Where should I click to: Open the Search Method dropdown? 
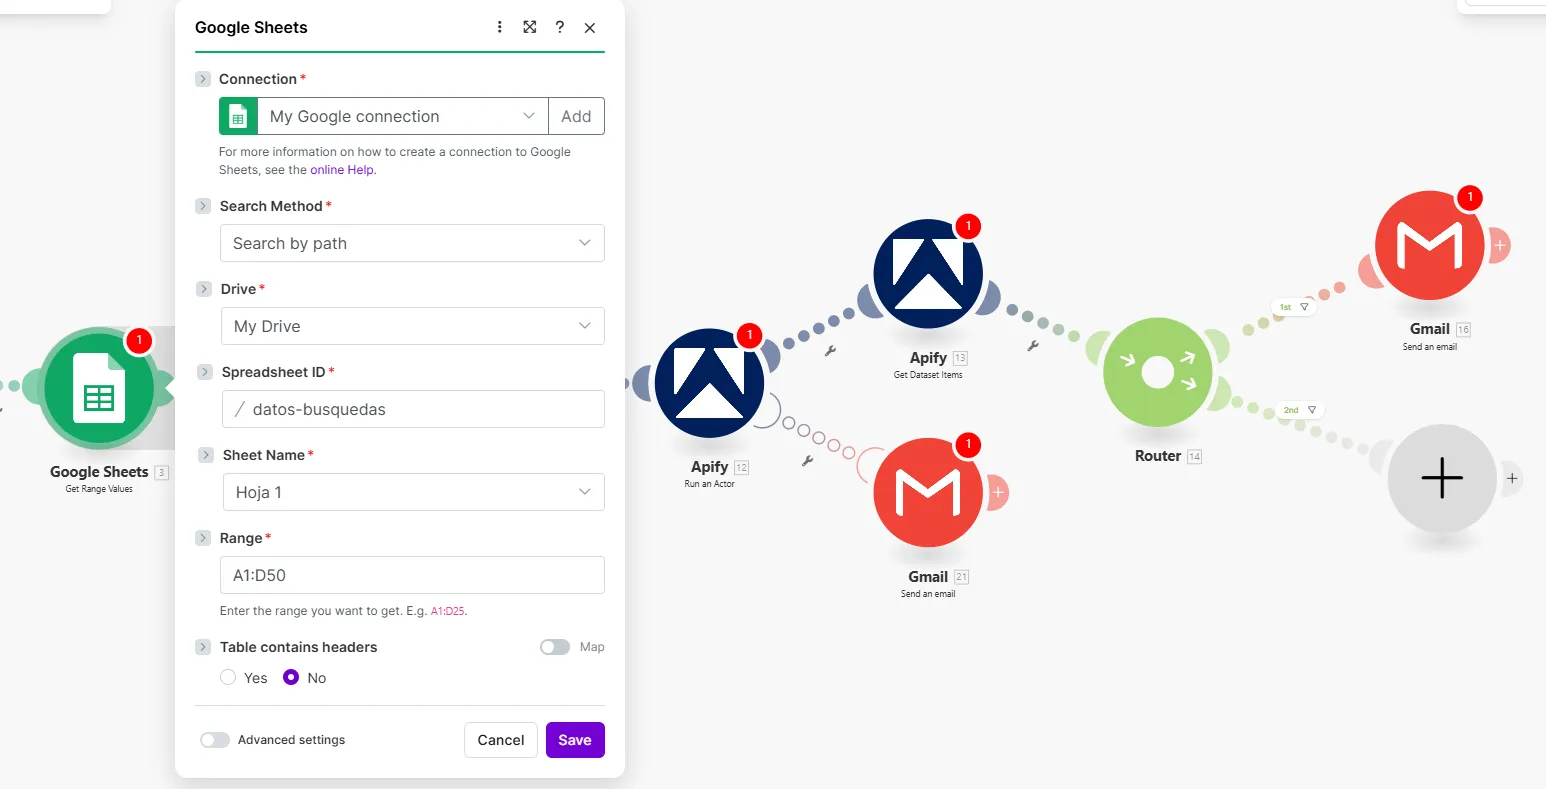412,243
